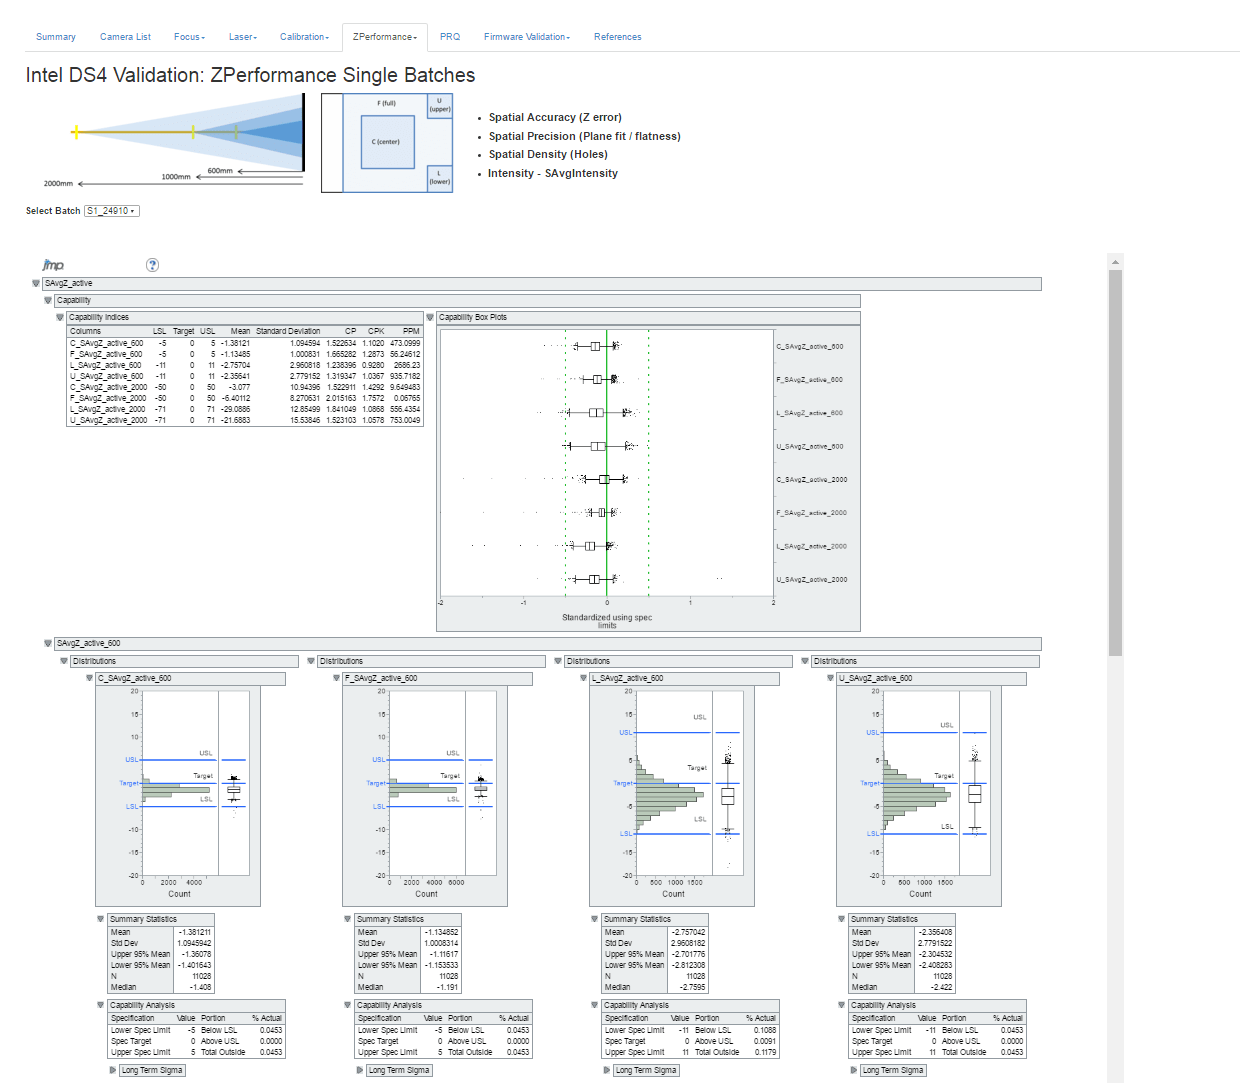Image resolution: width=1240 pixels, height=1083 pixels.
Task: Go to the Camera List page
Action: coord(125,37)
